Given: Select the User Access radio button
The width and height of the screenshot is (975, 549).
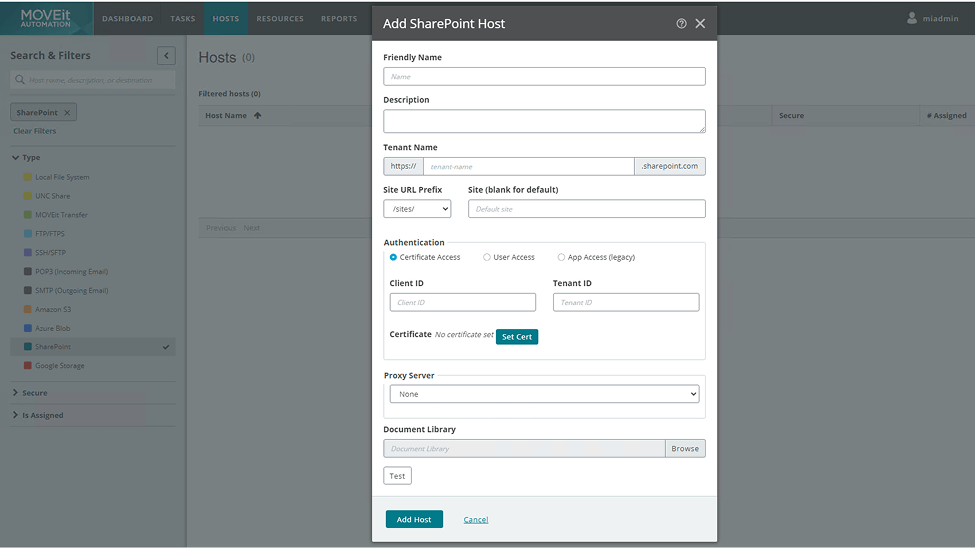Looking at the screenshot, I should click(487, 257).
